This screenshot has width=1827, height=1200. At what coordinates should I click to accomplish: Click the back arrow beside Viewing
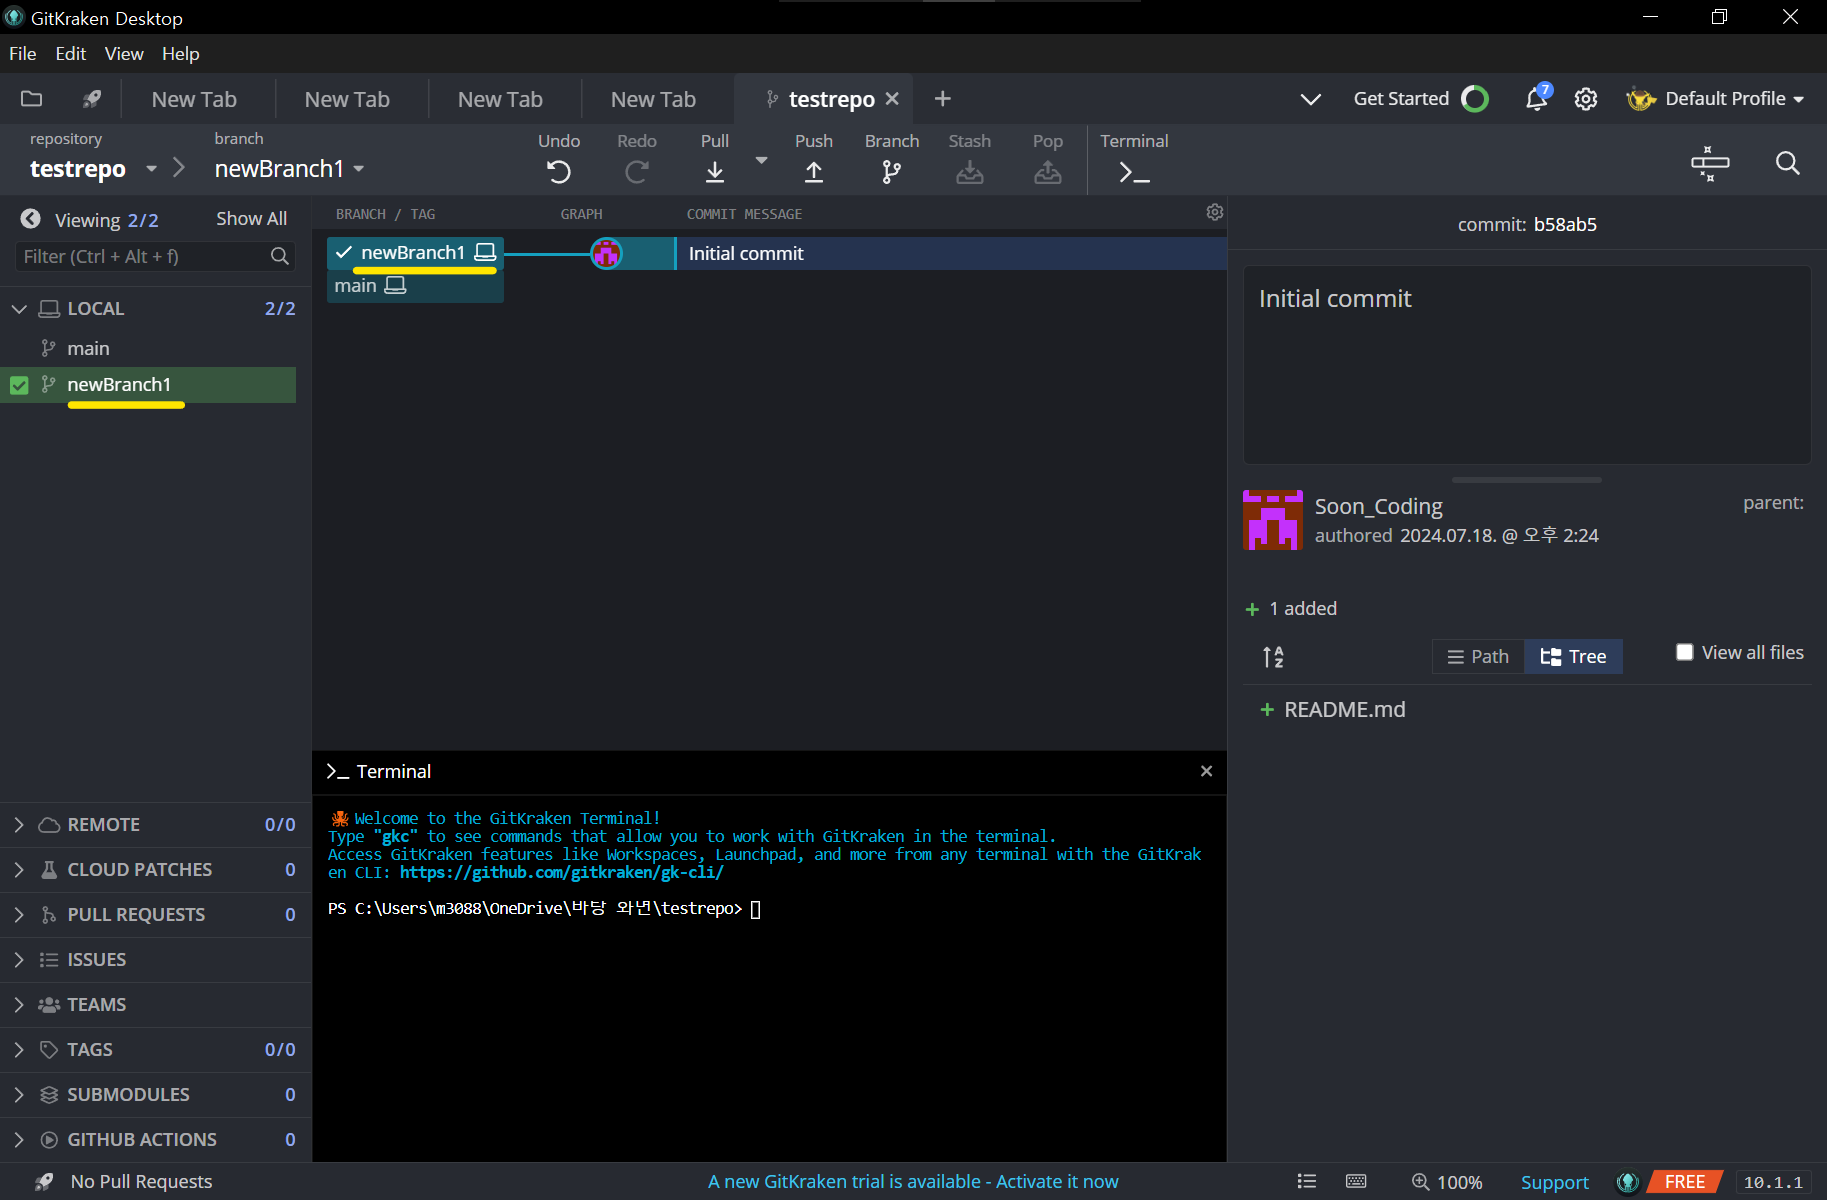[31, 219]
